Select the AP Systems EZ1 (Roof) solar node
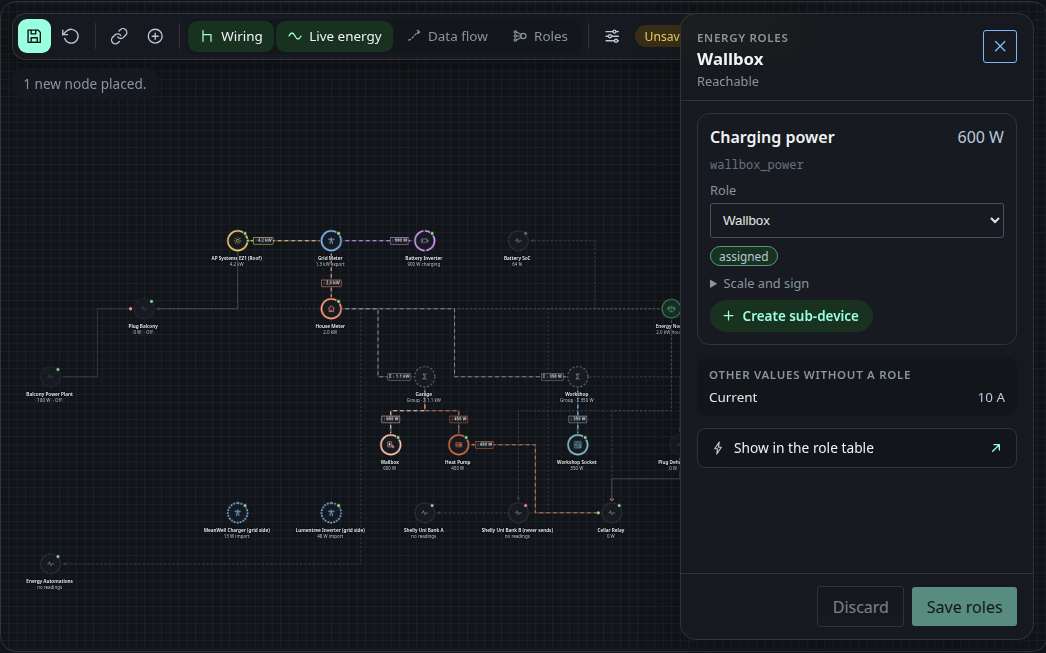Screen dimensions: 1046x653 (x=237, y=241)
